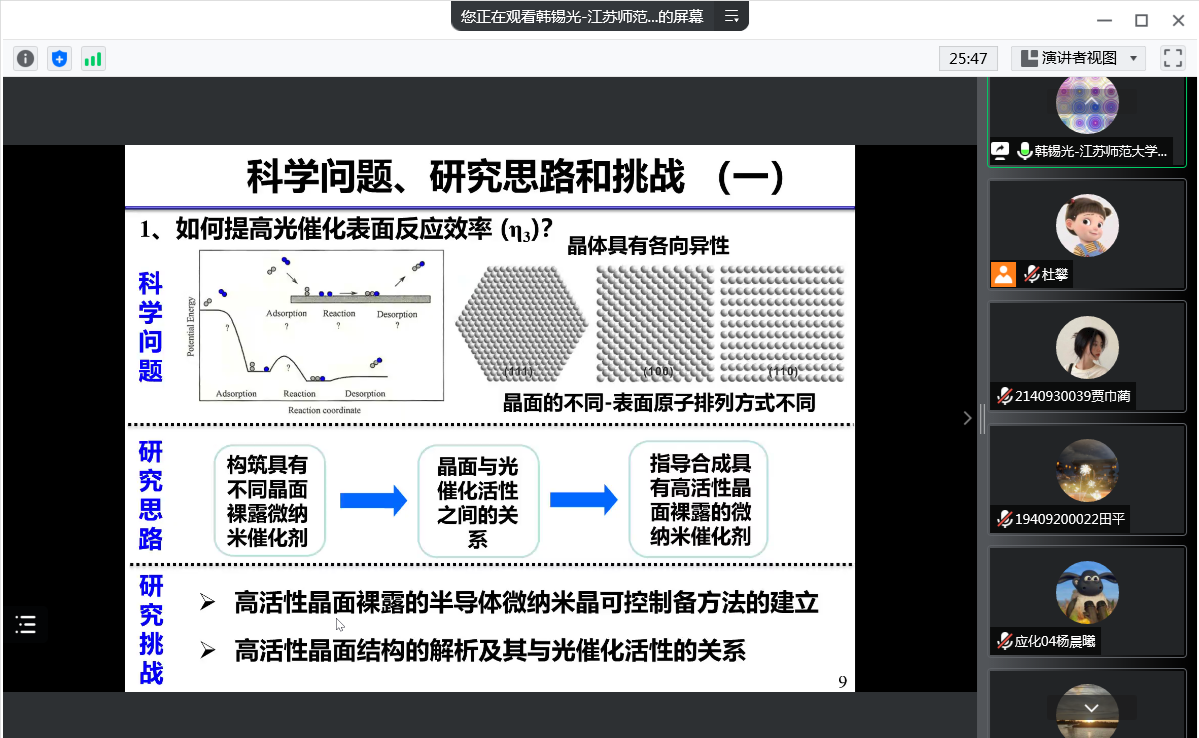
Task: Open the 演讲者视图 view dropdown
Action: pos(1078,58)
